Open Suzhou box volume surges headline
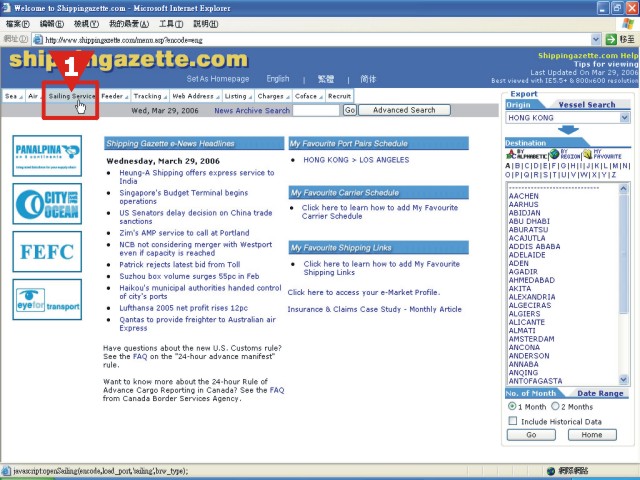Screen dimensions: 640x480 (189, 276)
